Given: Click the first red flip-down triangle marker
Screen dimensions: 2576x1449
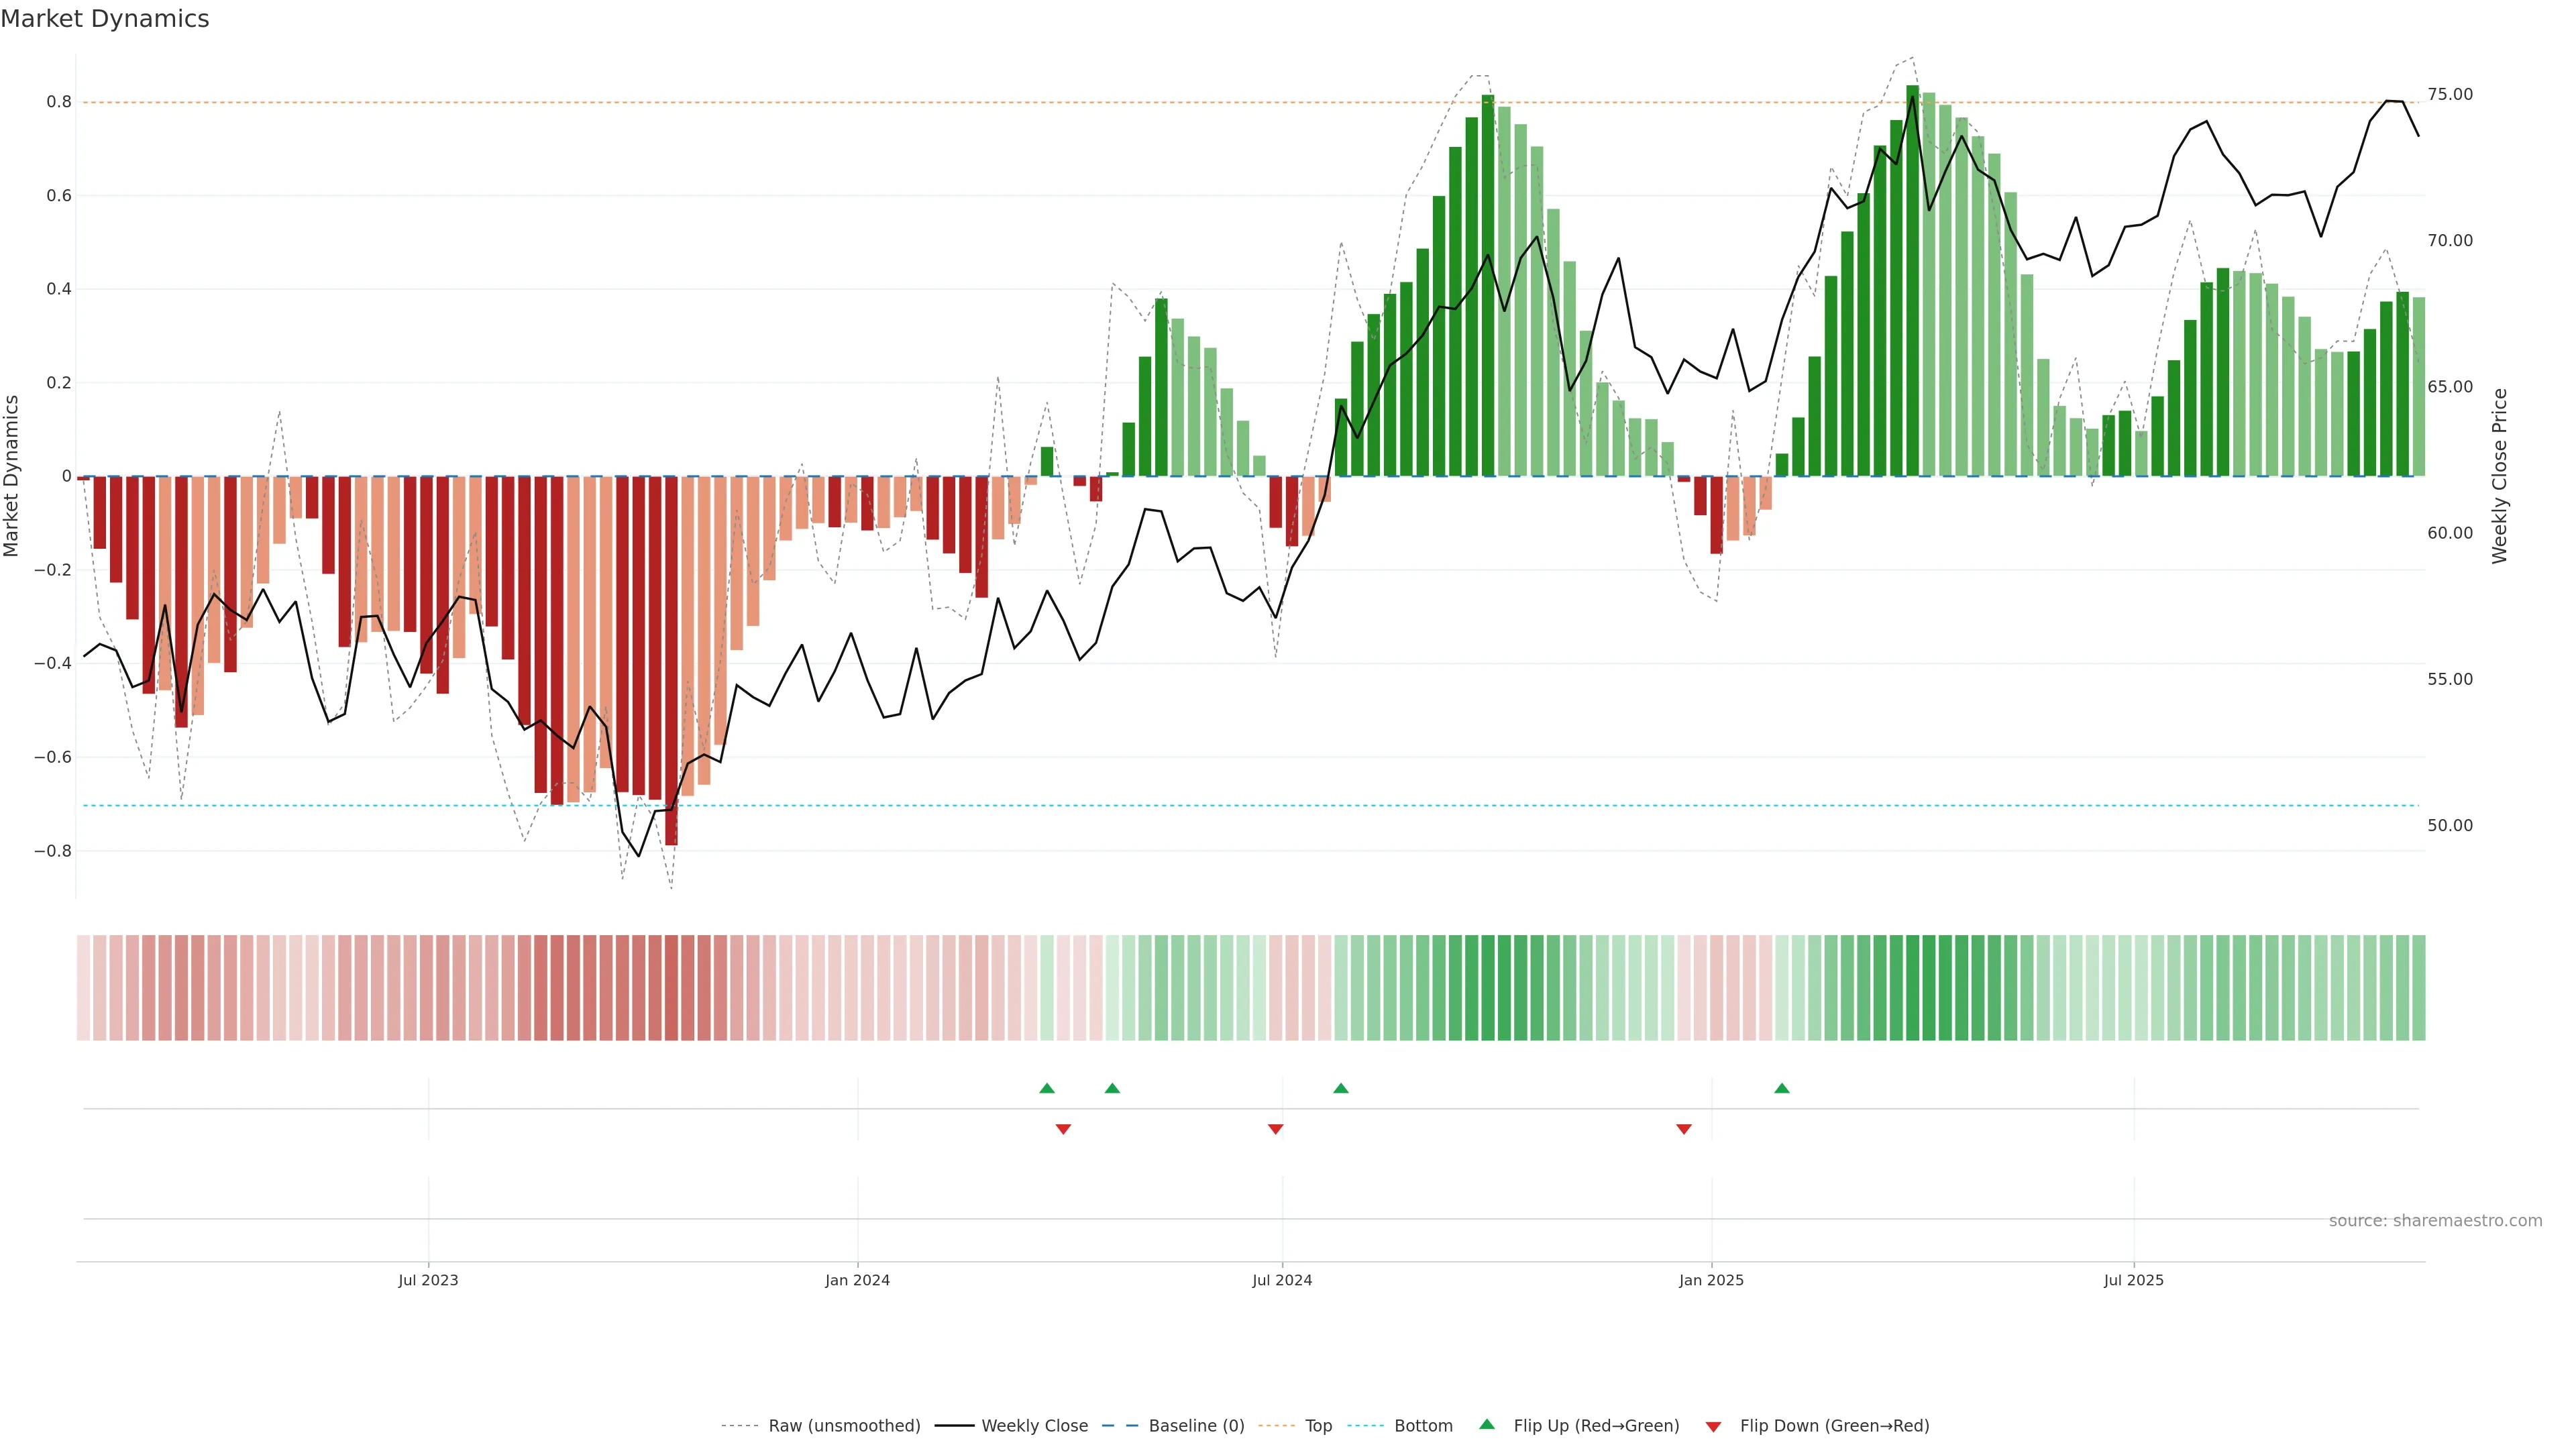Looking at the screenshot, I should (1063, 1129).
